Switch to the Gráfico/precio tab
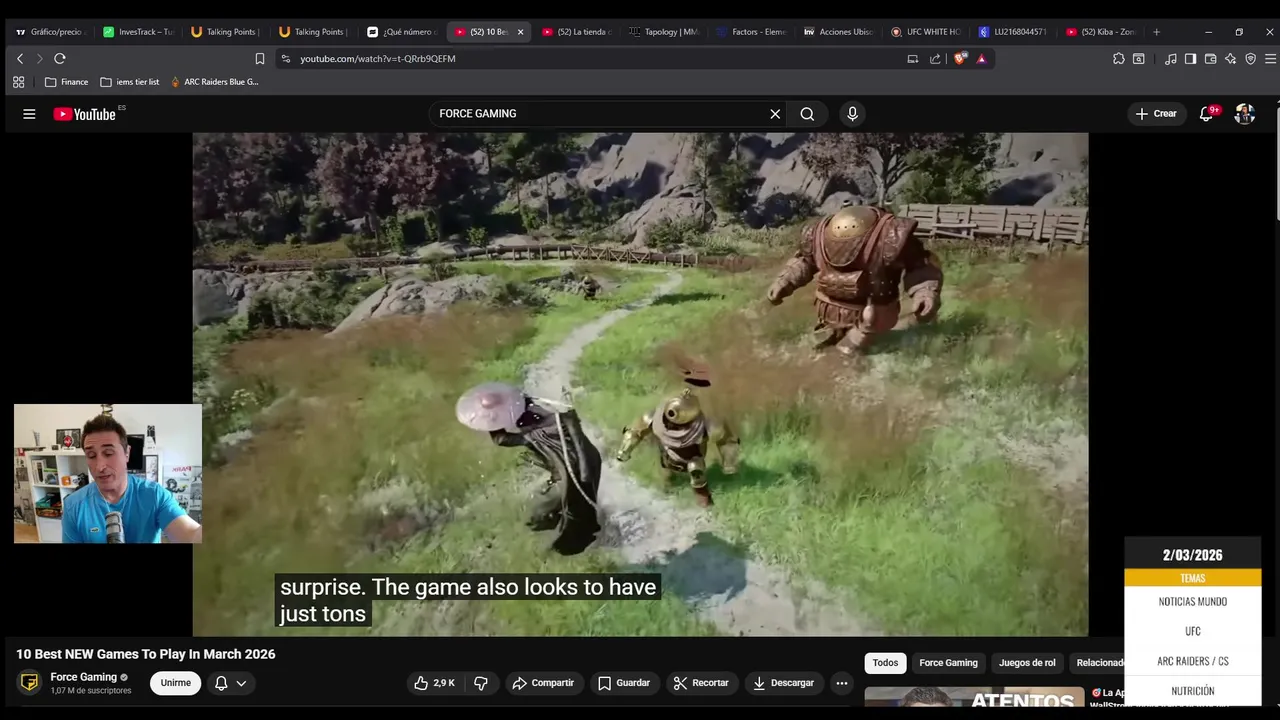This screenshot has width=1280, height=720. 50,32
